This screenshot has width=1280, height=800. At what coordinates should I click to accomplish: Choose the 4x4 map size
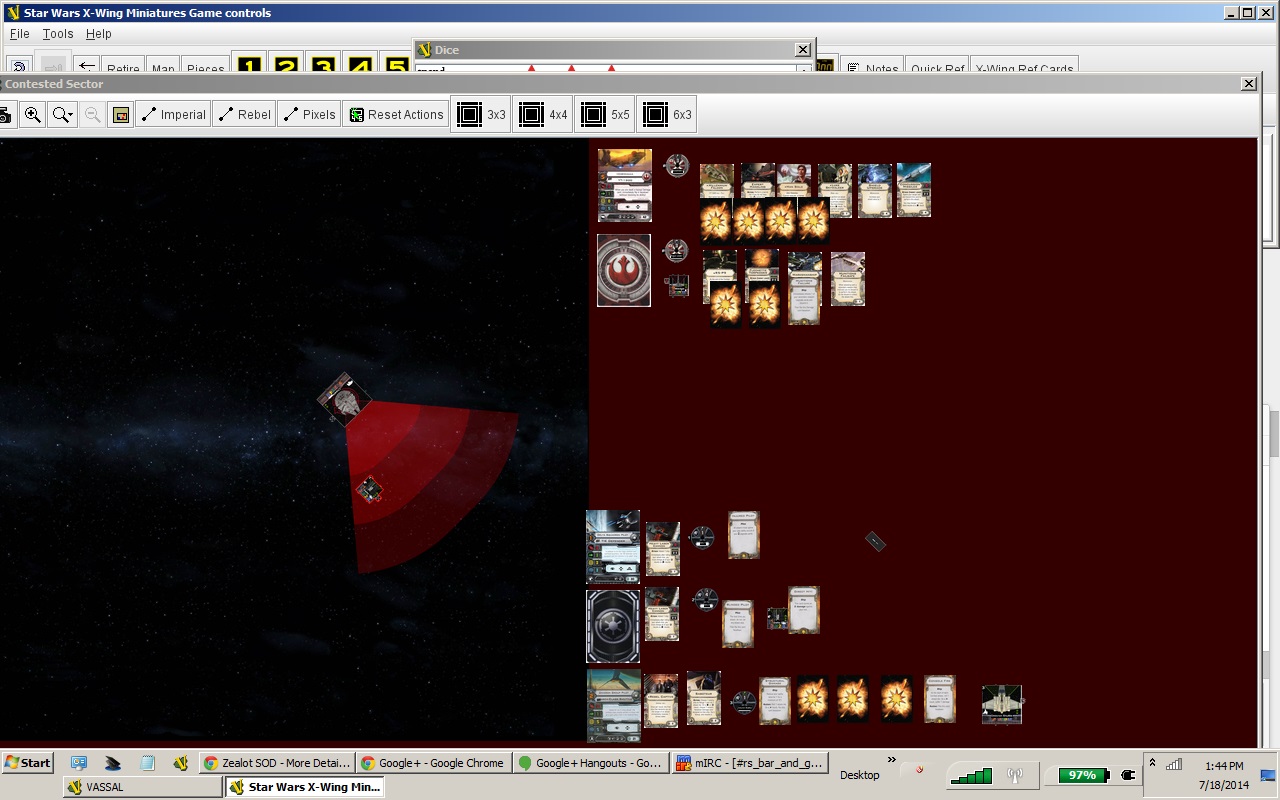tap(543, 115)
